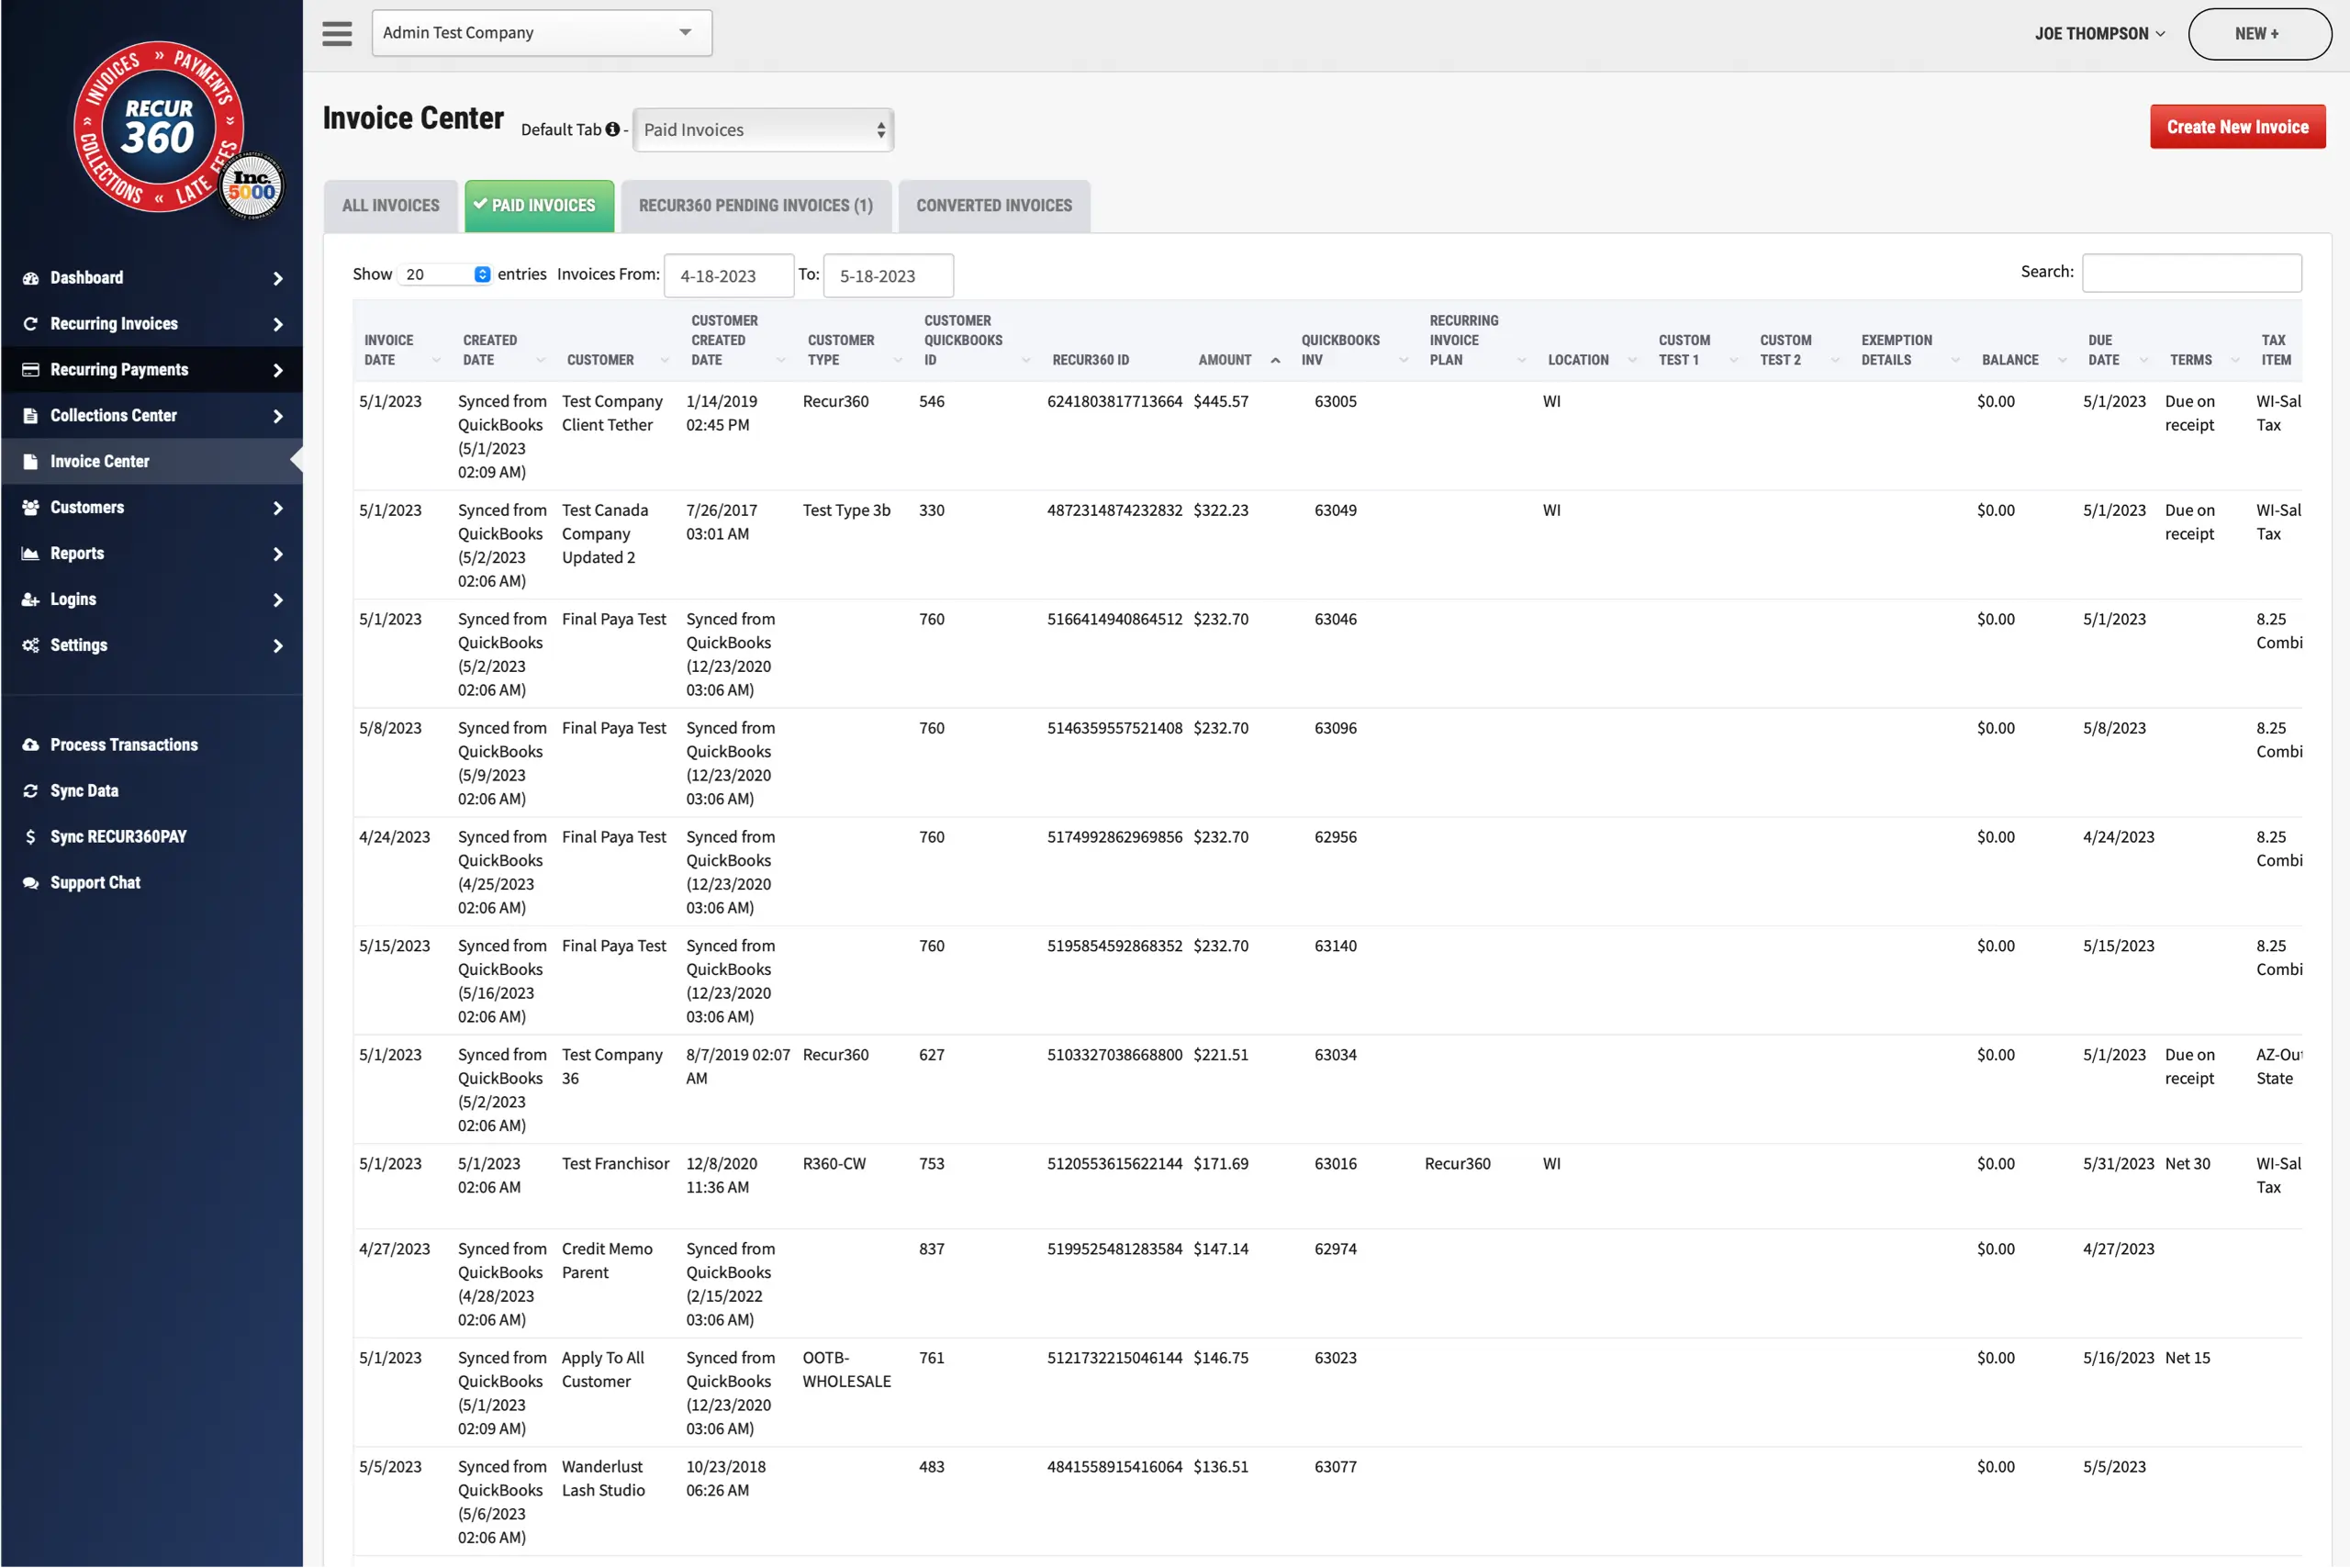Expand the Settings submenu chevron

tap(278, 647)
